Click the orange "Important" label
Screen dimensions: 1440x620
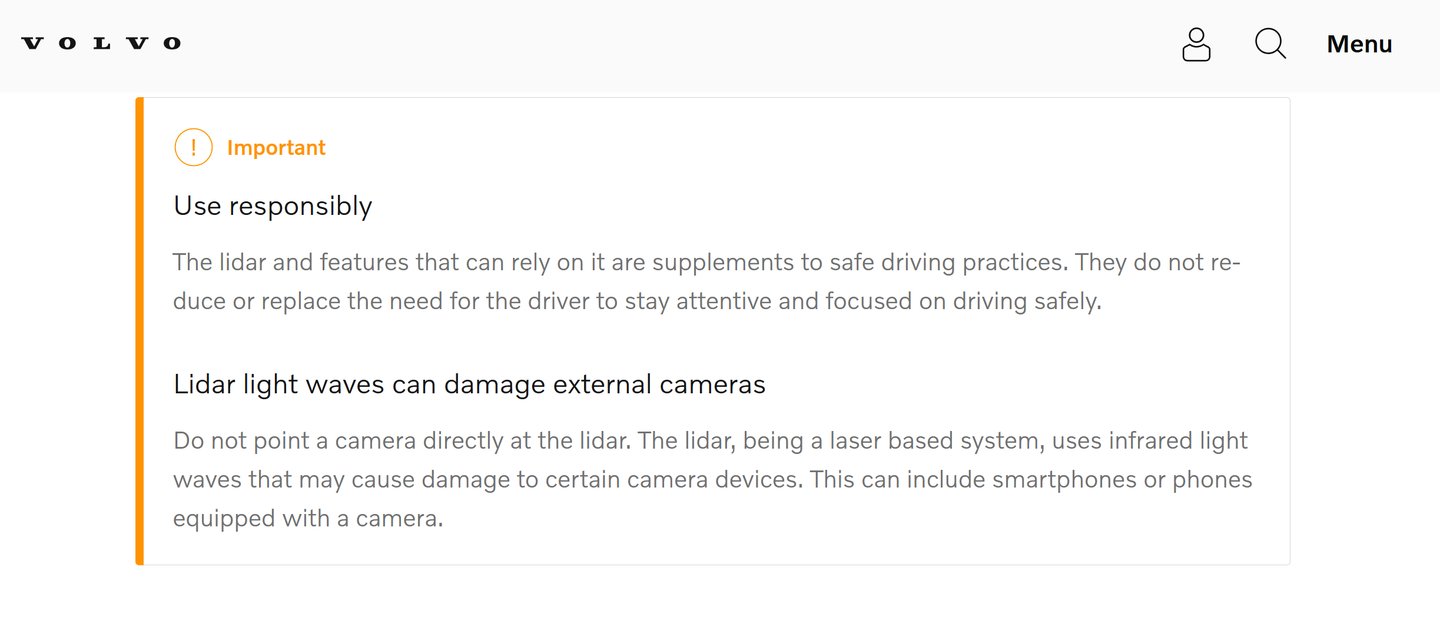point(276,148)
